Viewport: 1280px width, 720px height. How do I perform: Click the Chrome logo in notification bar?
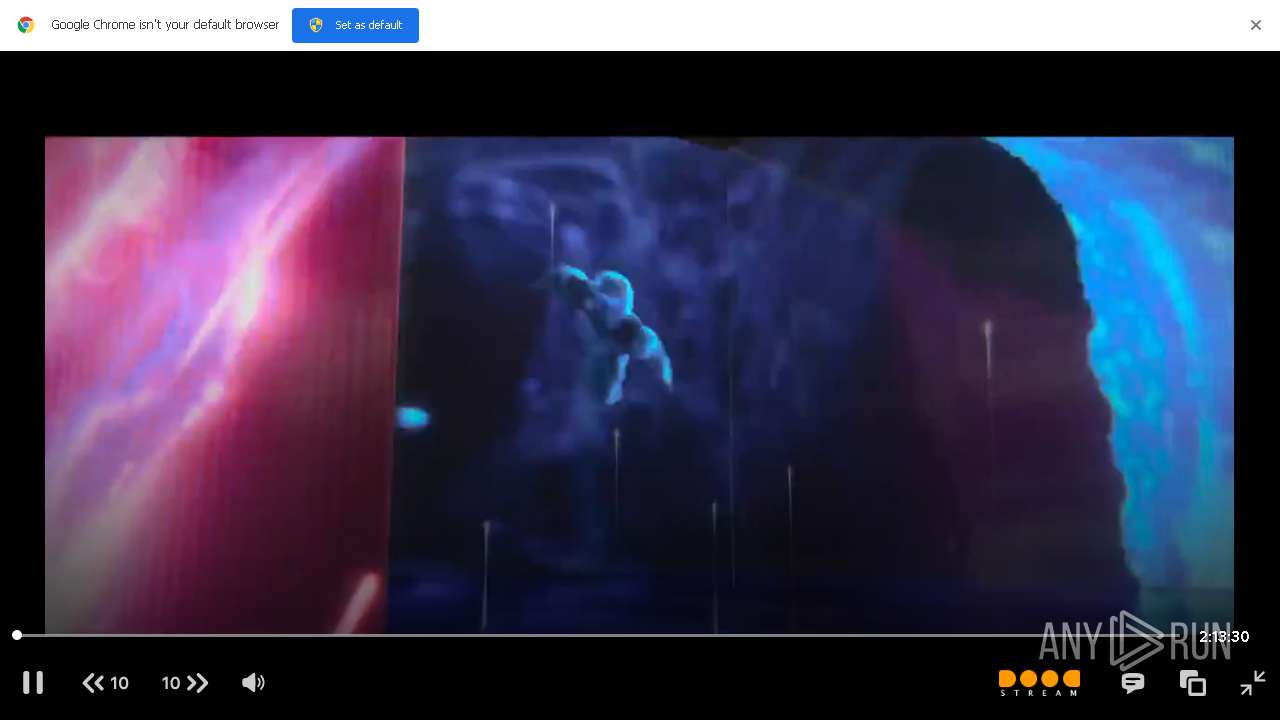tap(26, 25)
